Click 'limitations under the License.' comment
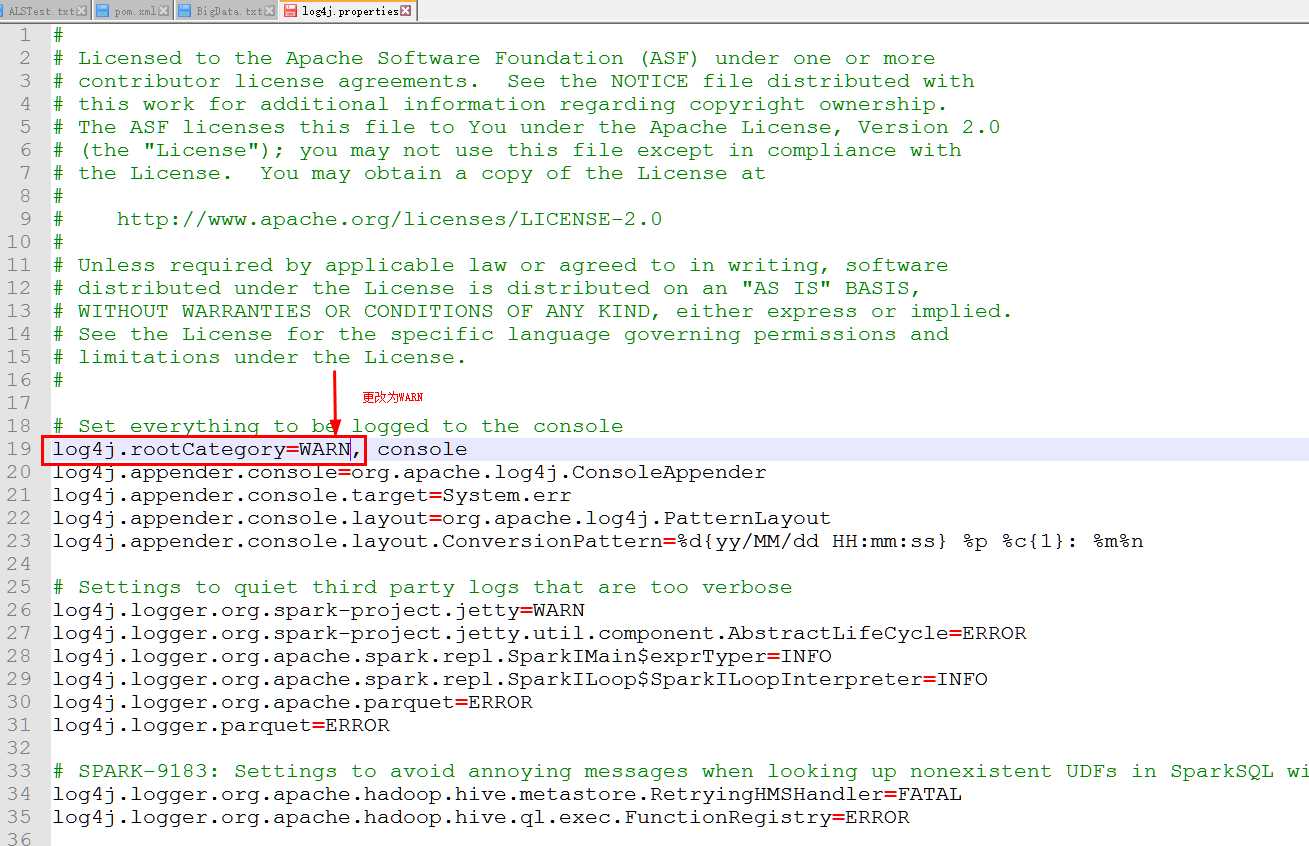The height and width of the screenshot is (846, 1309). (260, 357)
